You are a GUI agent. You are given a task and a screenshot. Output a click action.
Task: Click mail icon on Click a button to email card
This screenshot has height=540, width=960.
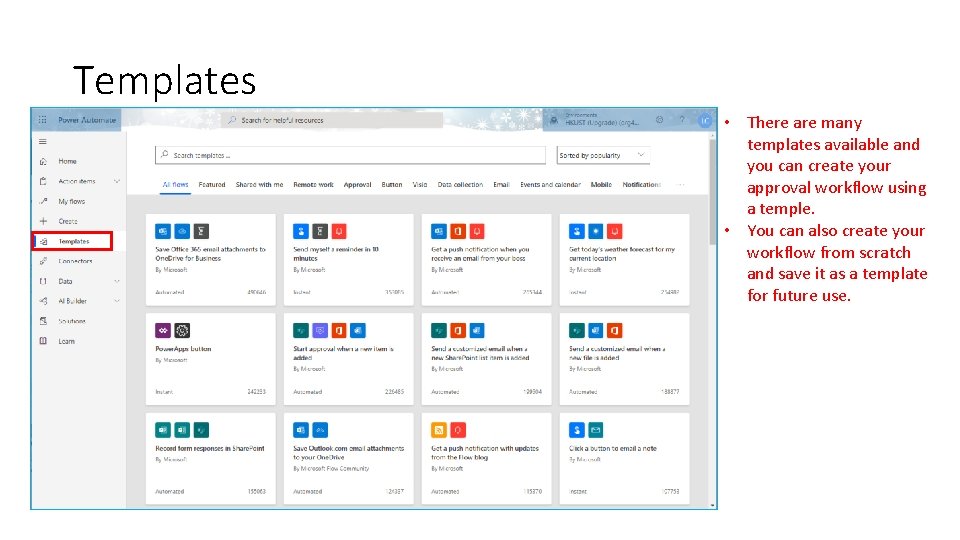point(595,430)
